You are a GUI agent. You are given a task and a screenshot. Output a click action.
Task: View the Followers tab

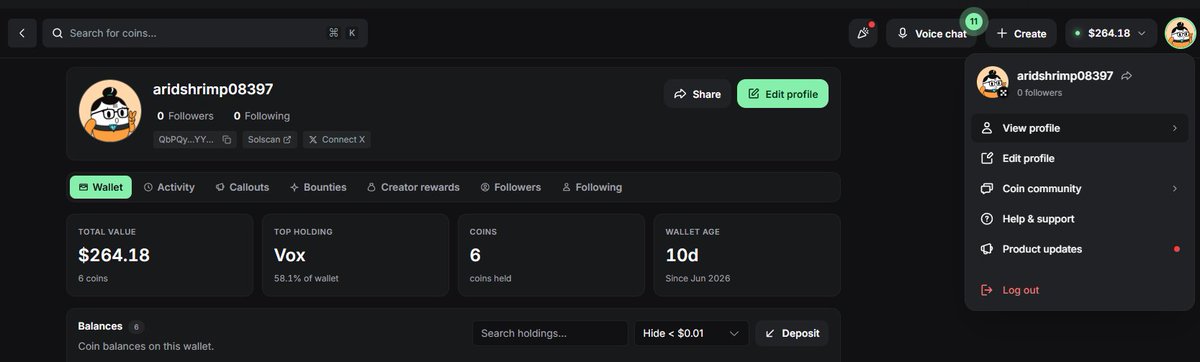[510, 187]
